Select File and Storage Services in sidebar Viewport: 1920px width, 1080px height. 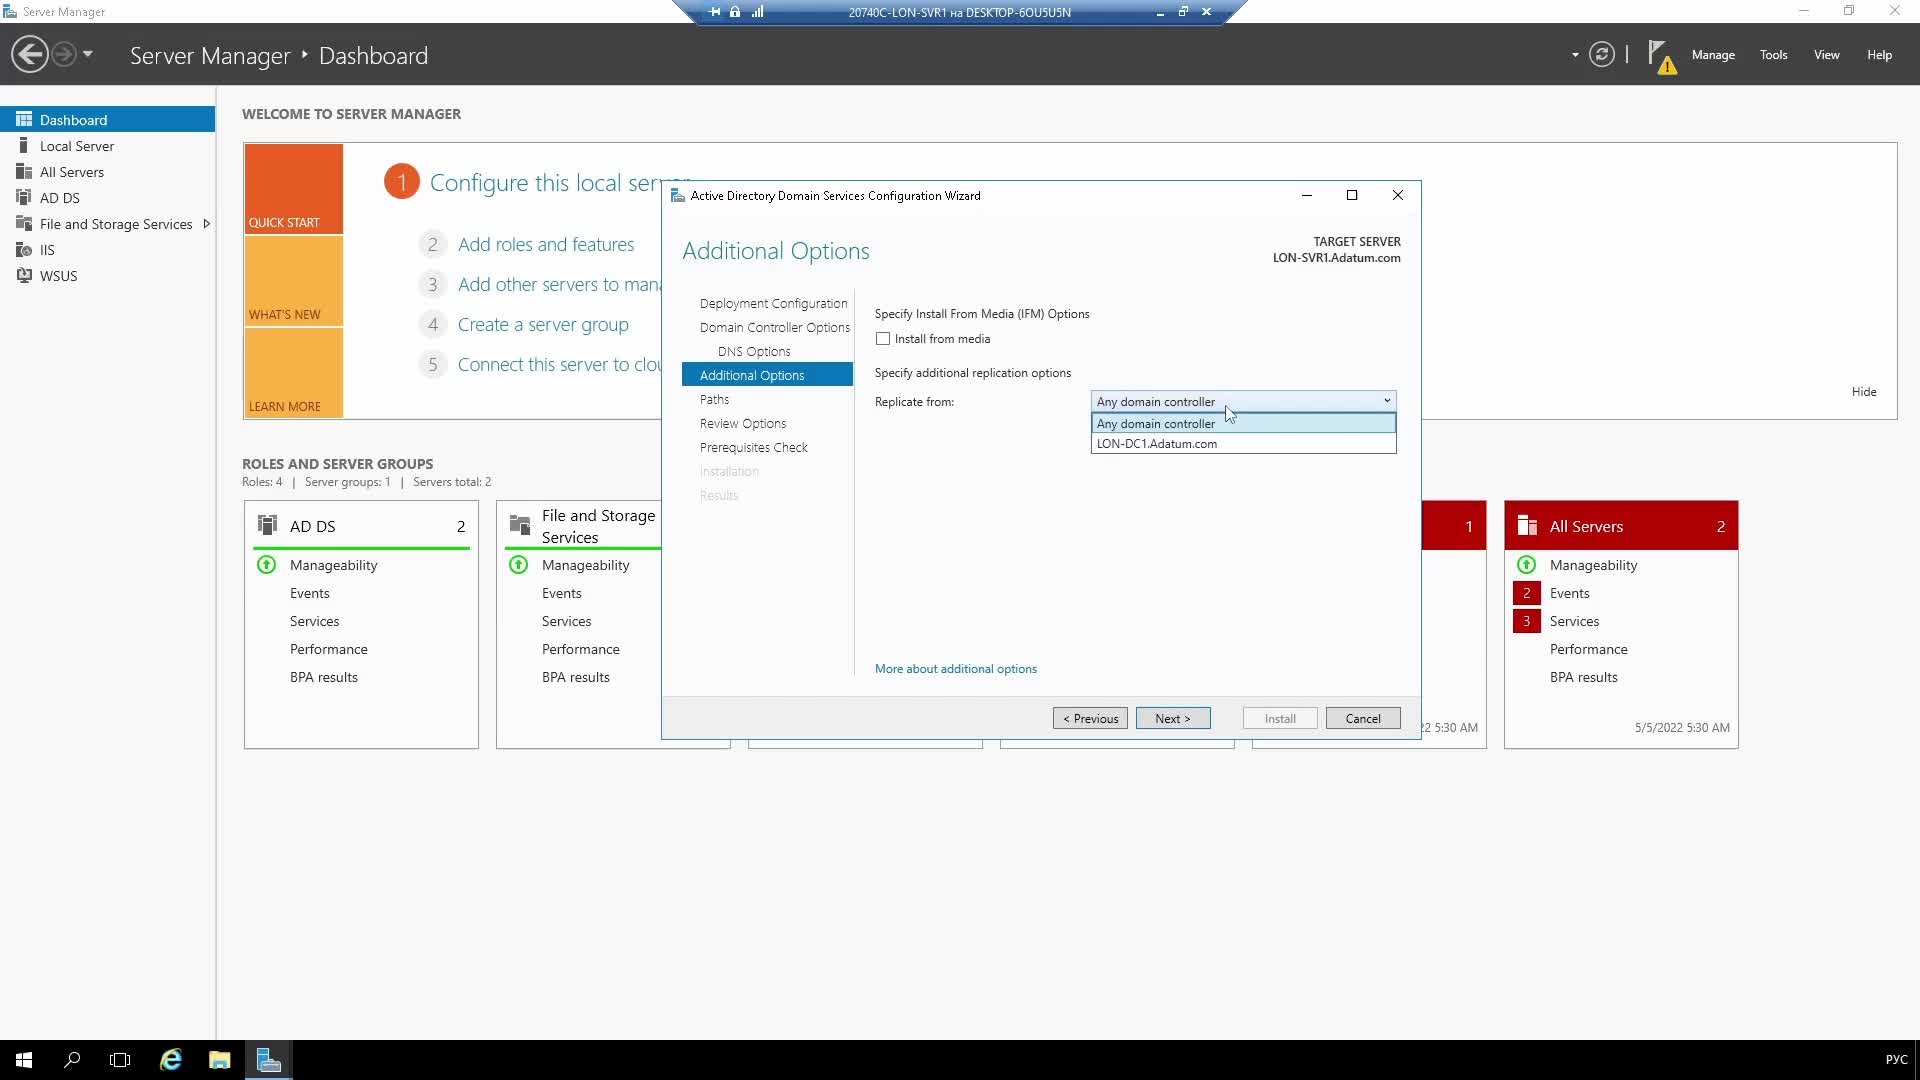click(116, 224)
